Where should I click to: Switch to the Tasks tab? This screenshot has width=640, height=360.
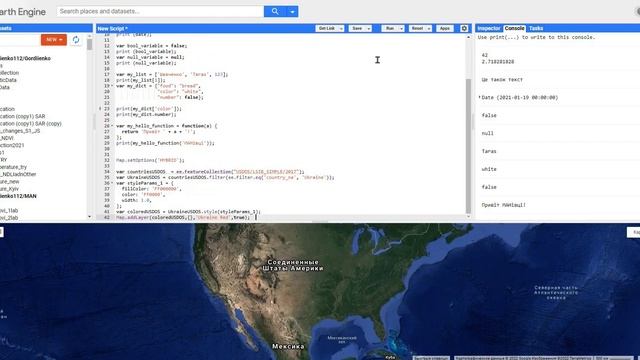536,28
